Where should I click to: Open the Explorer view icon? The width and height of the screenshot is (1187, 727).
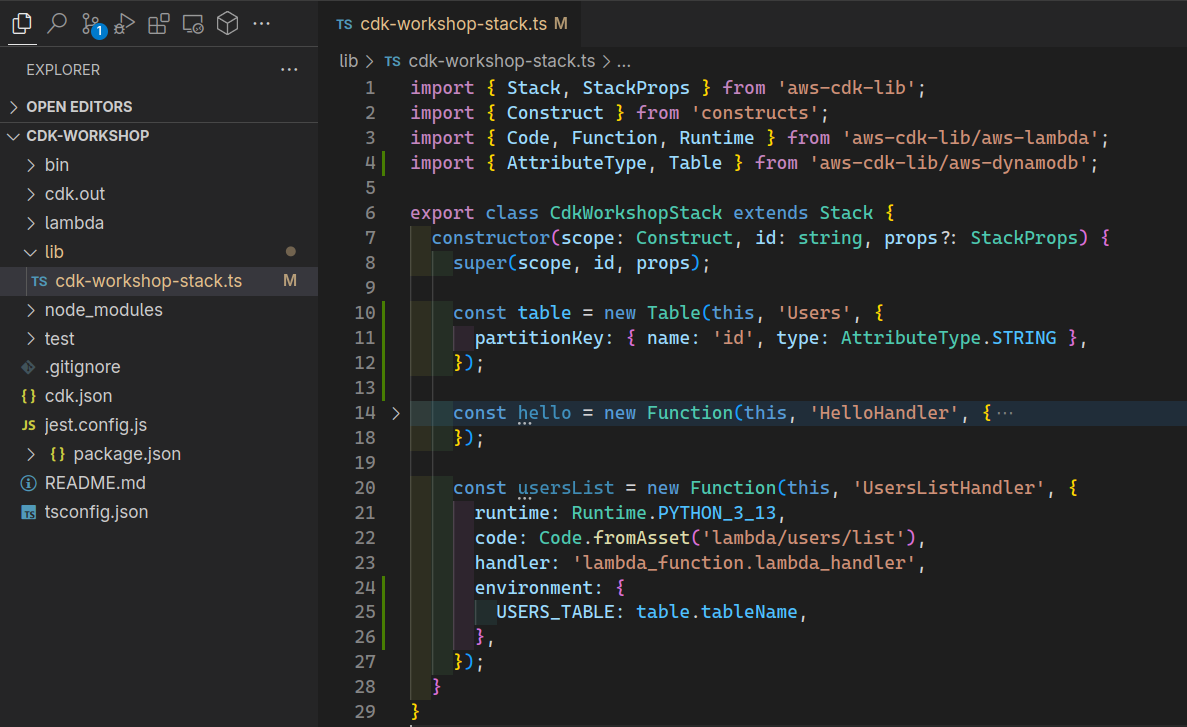tap(22, 24)
